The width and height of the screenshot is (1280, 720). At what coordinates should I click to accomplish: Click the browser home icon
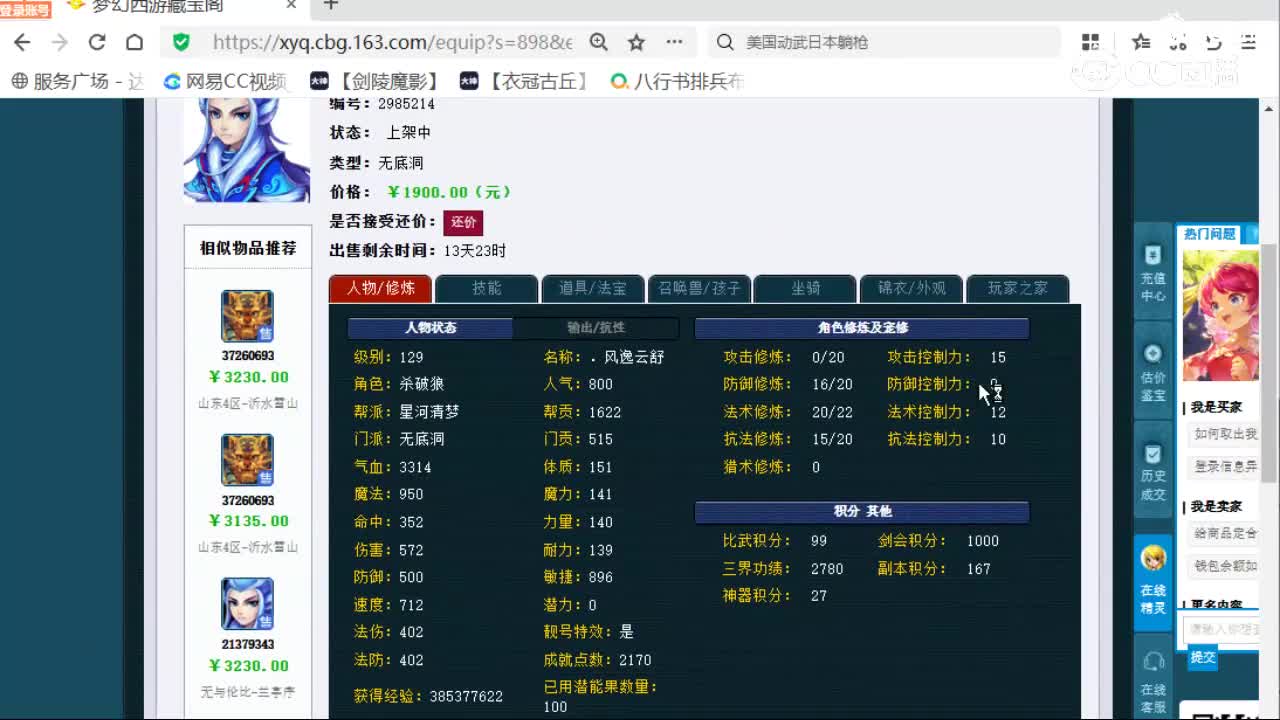[x=135, y=43]
